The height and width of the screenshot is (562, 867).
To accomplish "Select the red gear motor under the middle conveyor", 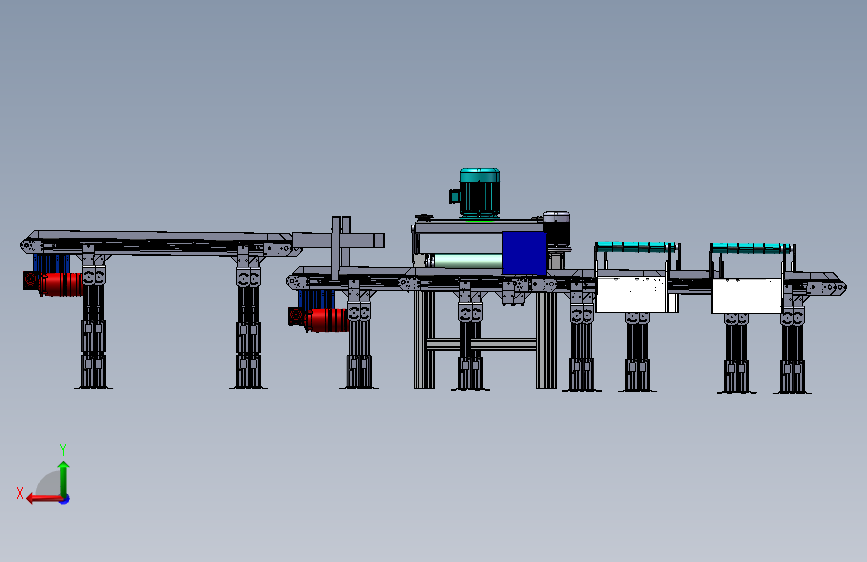I will pos(318,320).
